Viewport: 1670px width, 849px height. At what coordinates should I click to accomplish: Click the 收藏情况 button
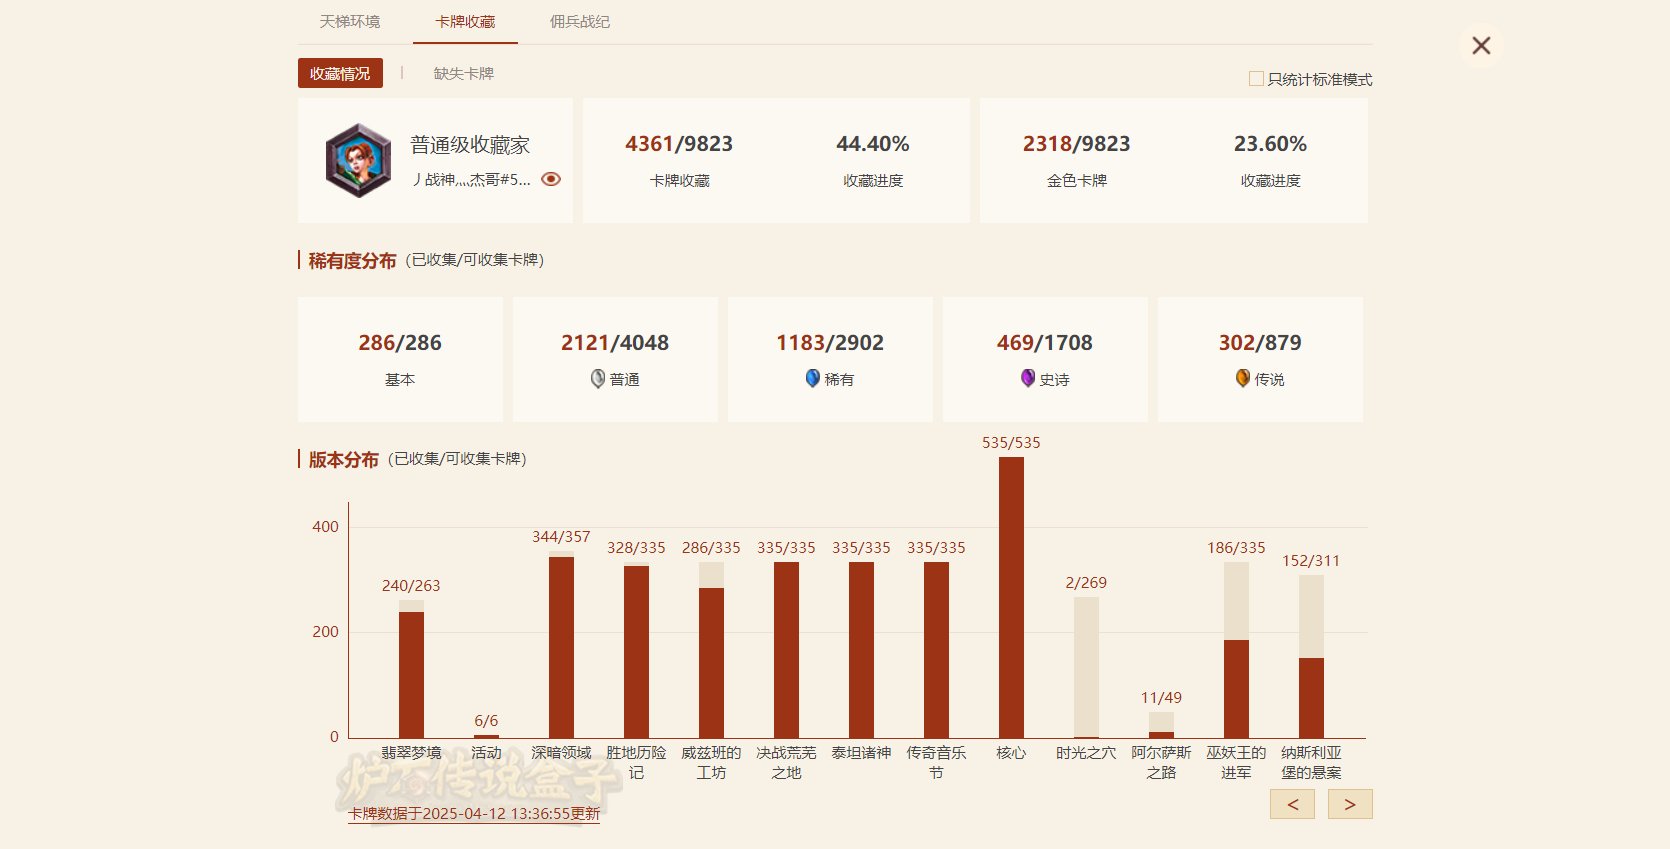click(x=340, y=73)
